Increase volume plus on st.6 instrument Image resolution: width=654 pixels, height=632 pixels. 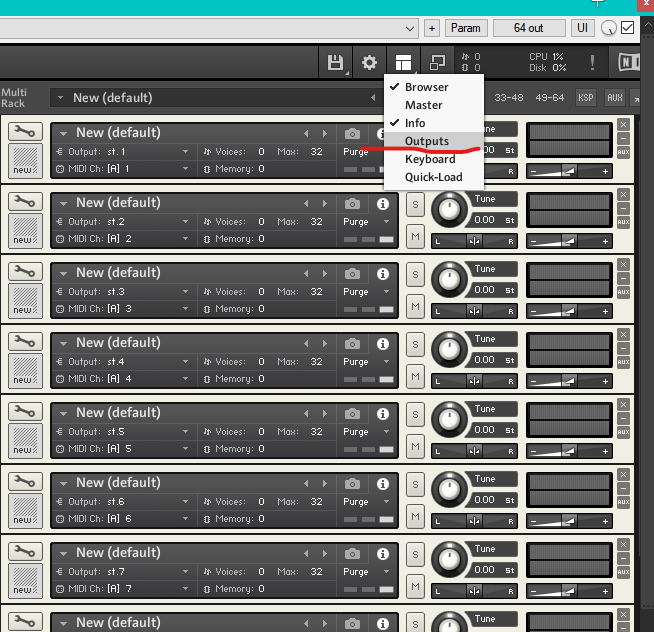coord(605,521)
